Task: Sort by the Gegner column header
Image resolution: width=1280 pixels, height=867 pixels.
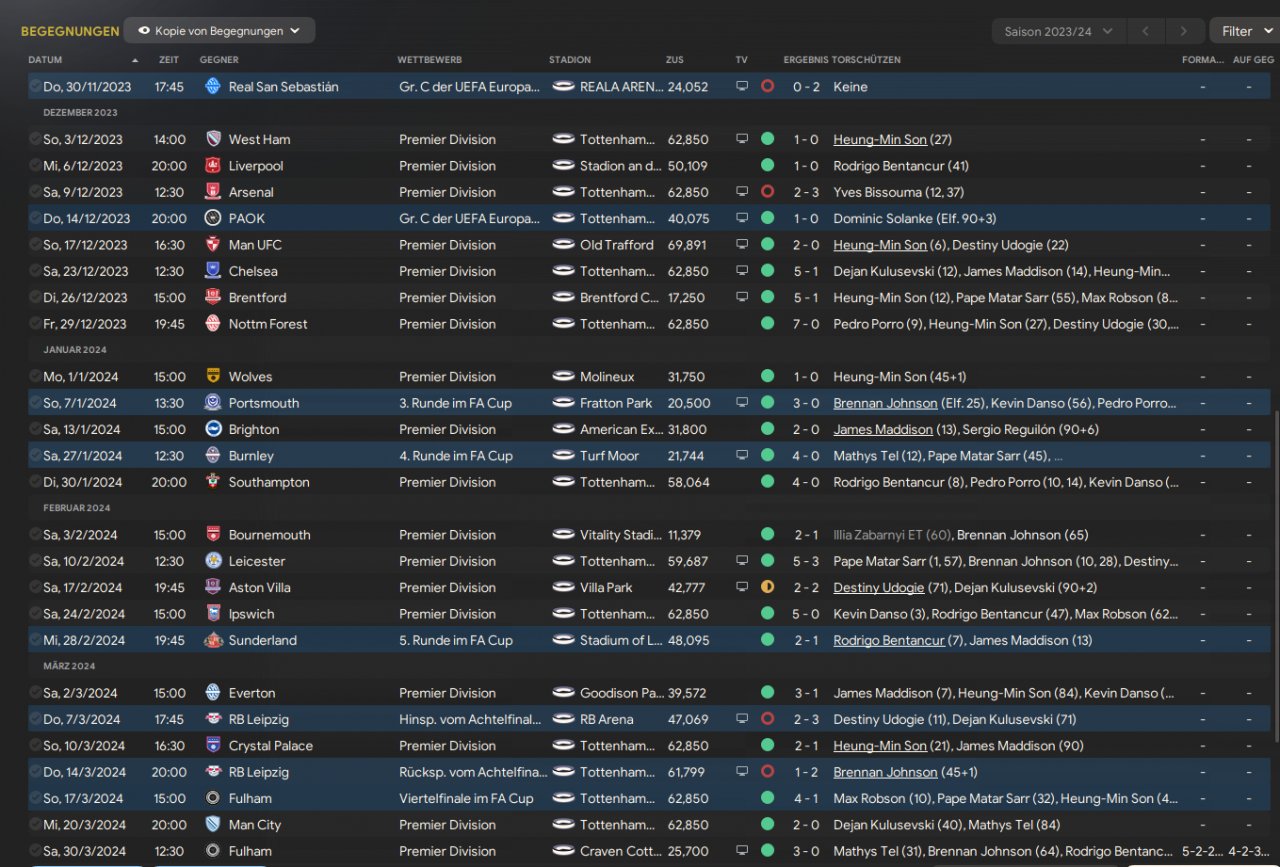Action: pyautogui.click(x=219, y=60)
